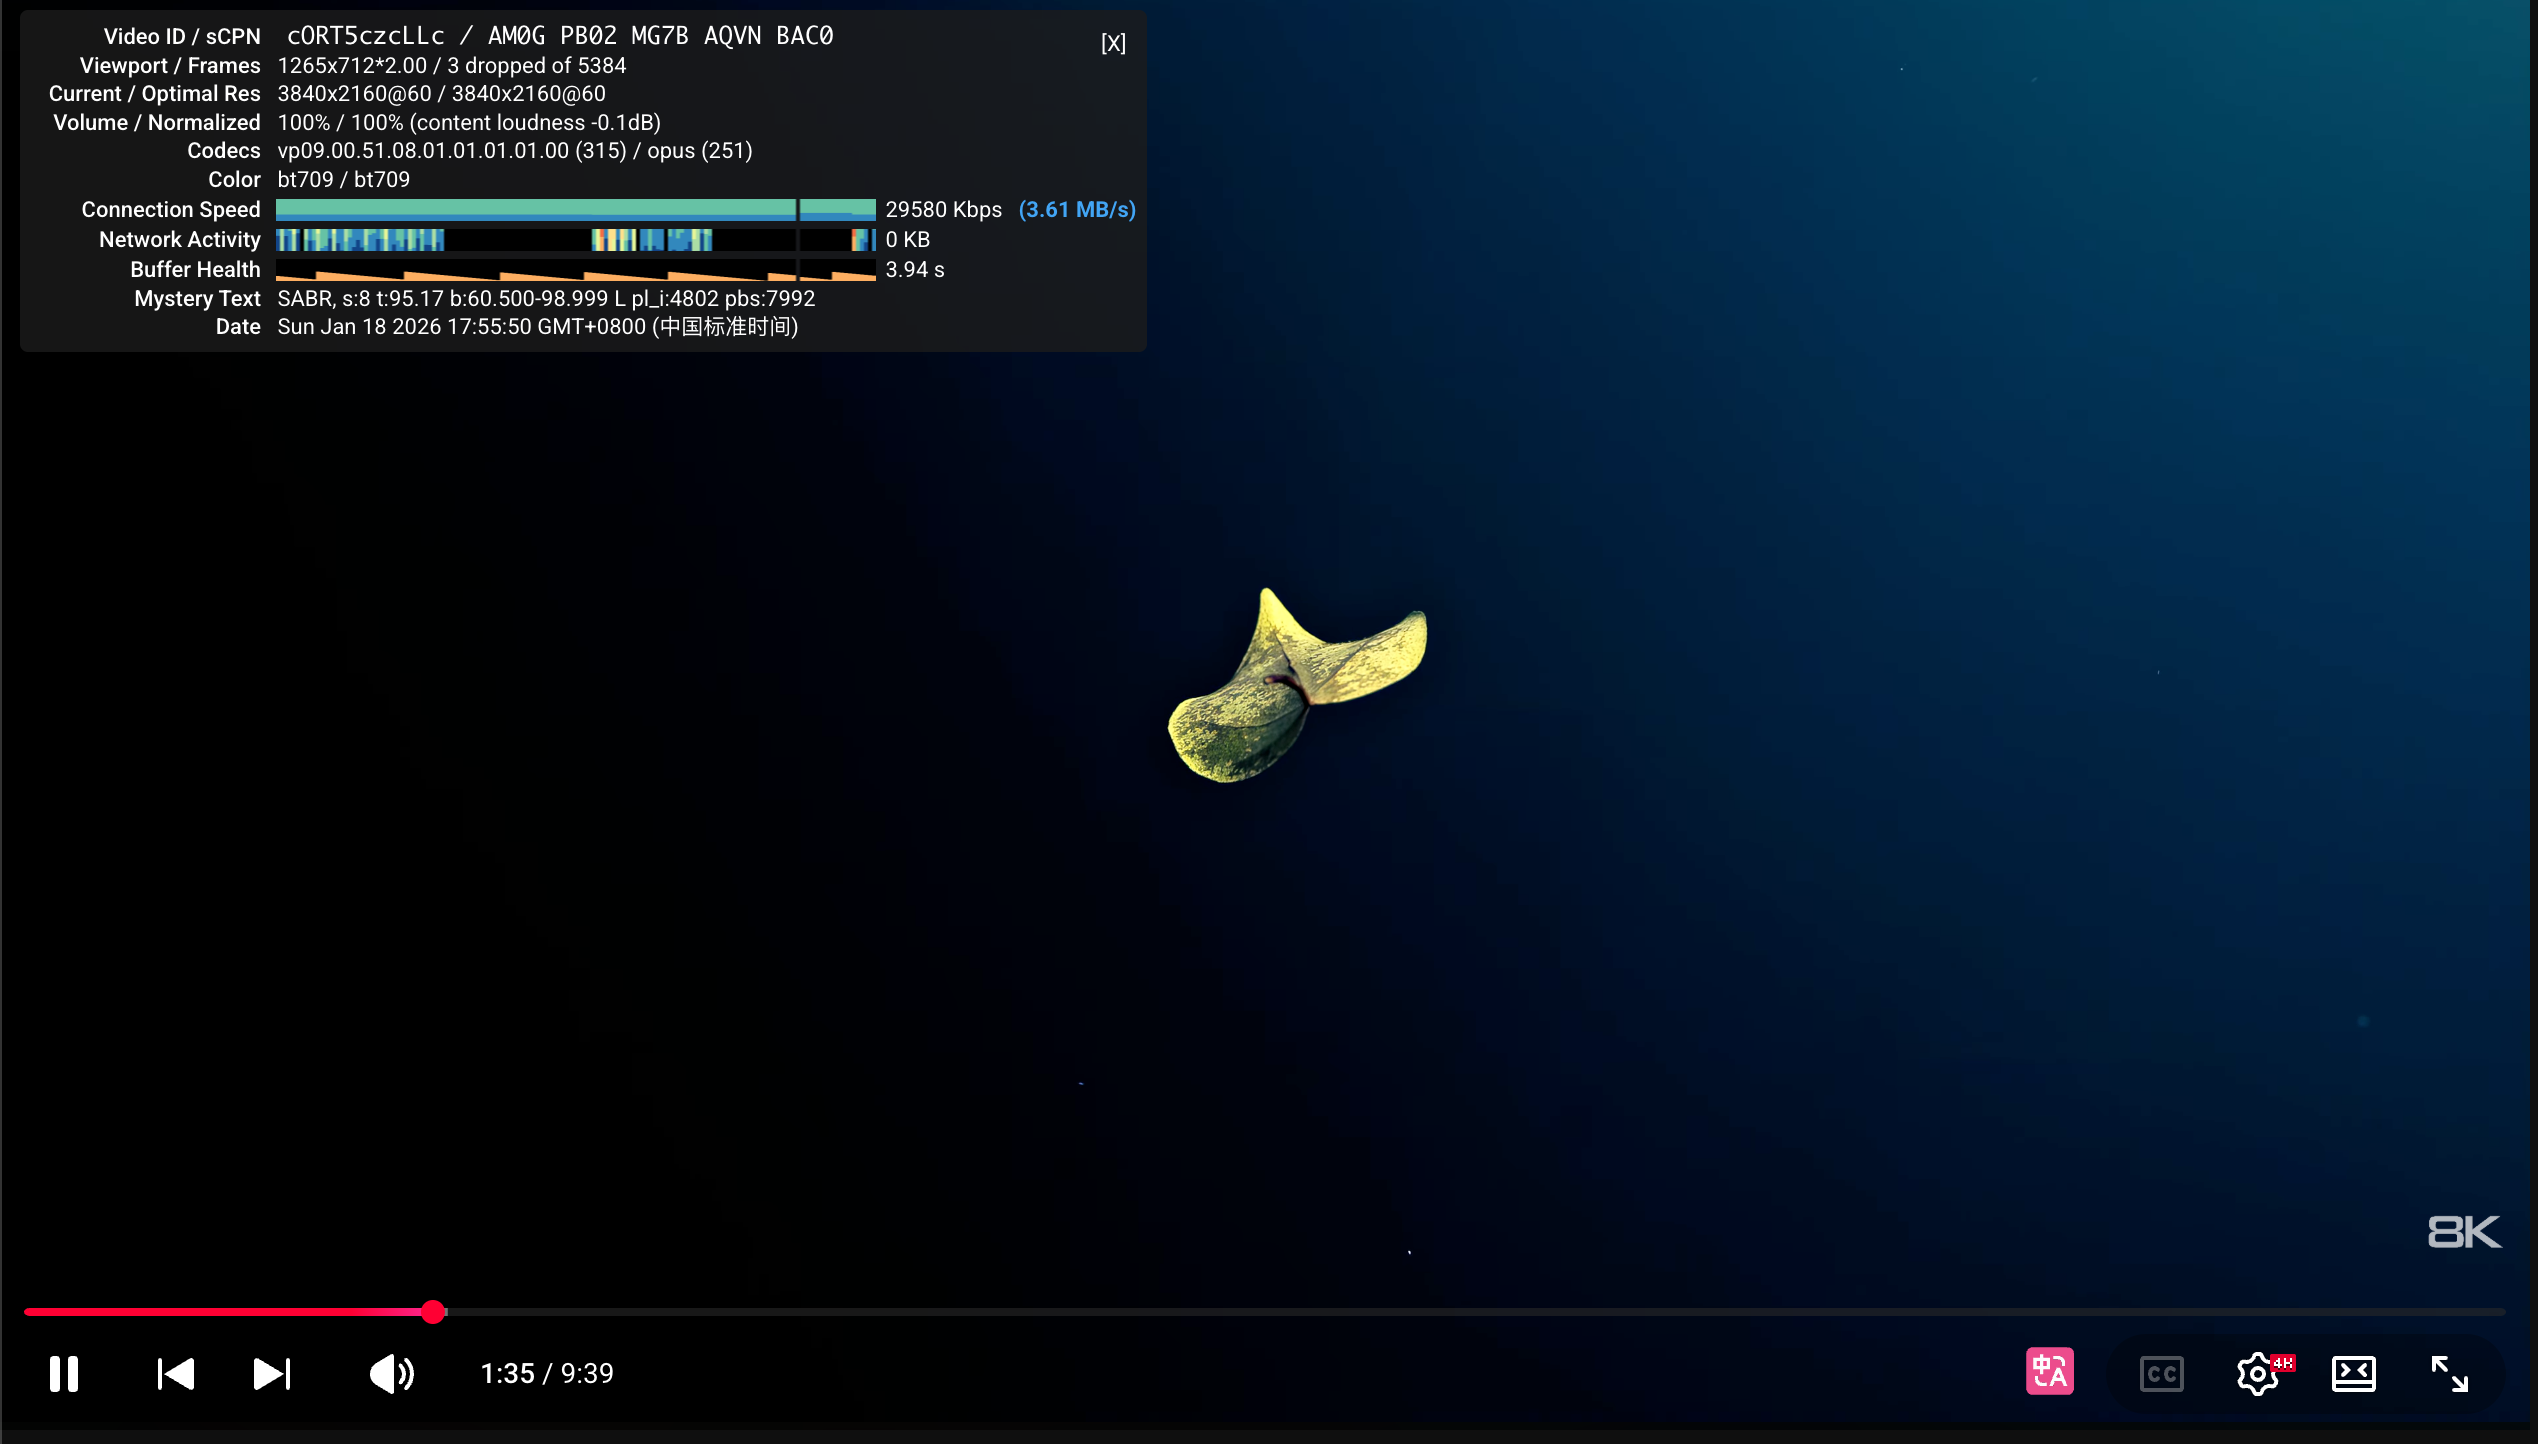Toggle closed captions CC button

coord(2161,1373)
